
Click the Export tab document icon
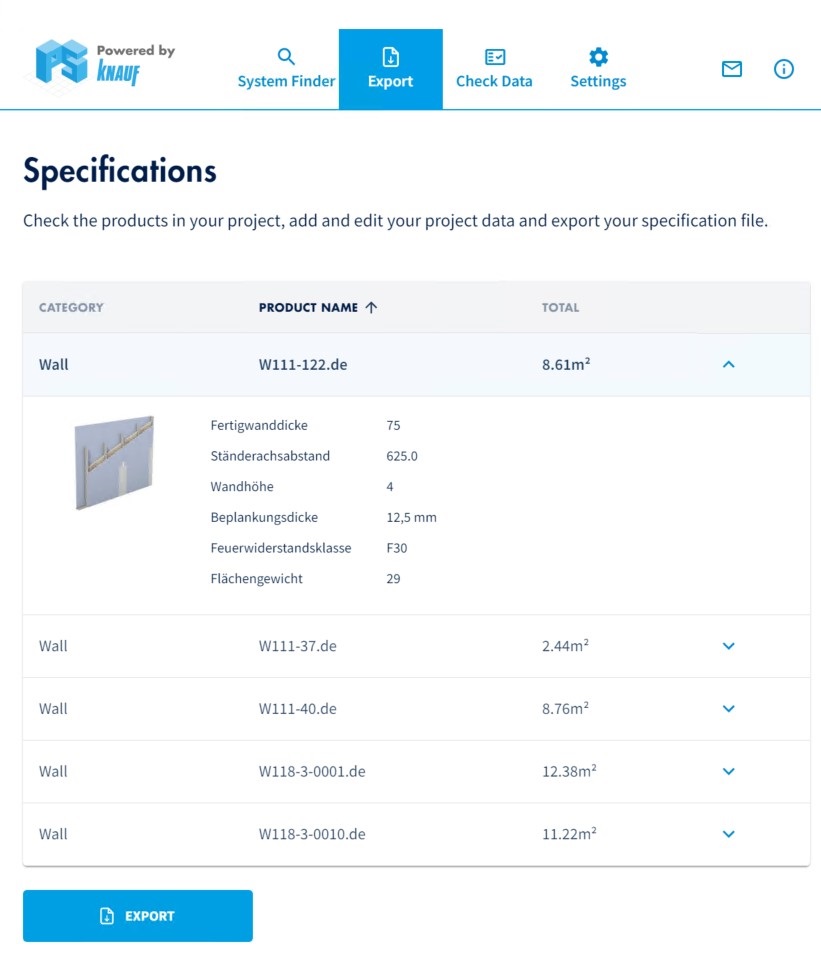[391, 57]
